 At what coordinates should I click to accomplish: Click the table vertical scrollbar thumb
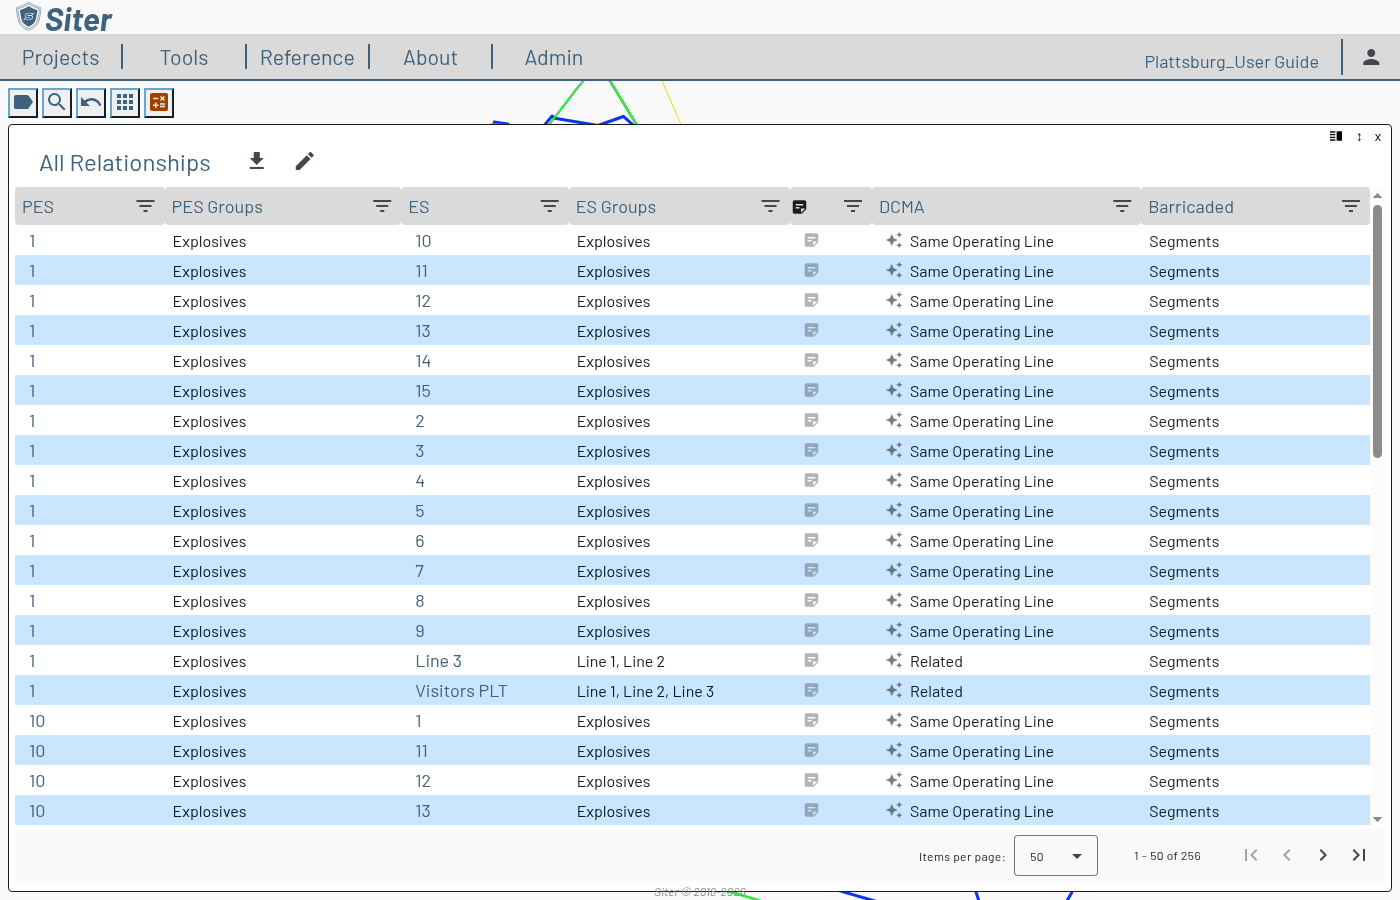pyautogui.click(x=1377, y=331)
